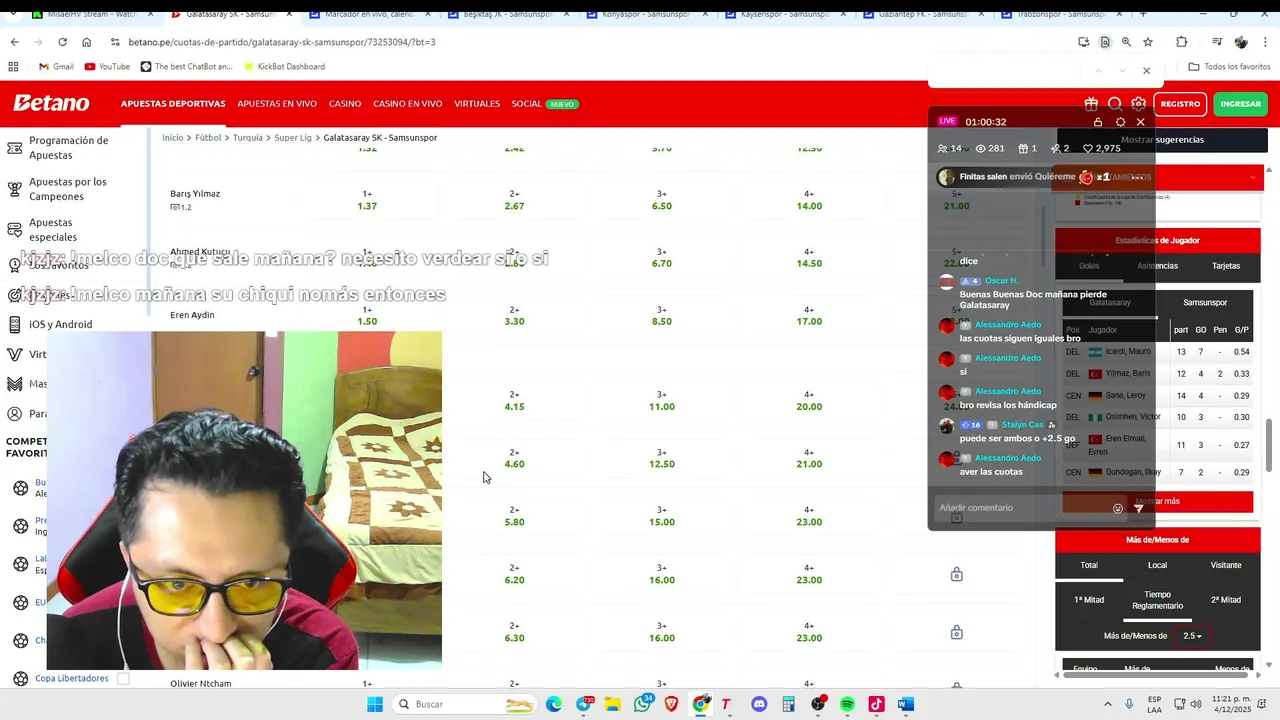Open the browser zoom magnifier icon
1280x720 pixels.
tap(1126, 42)
